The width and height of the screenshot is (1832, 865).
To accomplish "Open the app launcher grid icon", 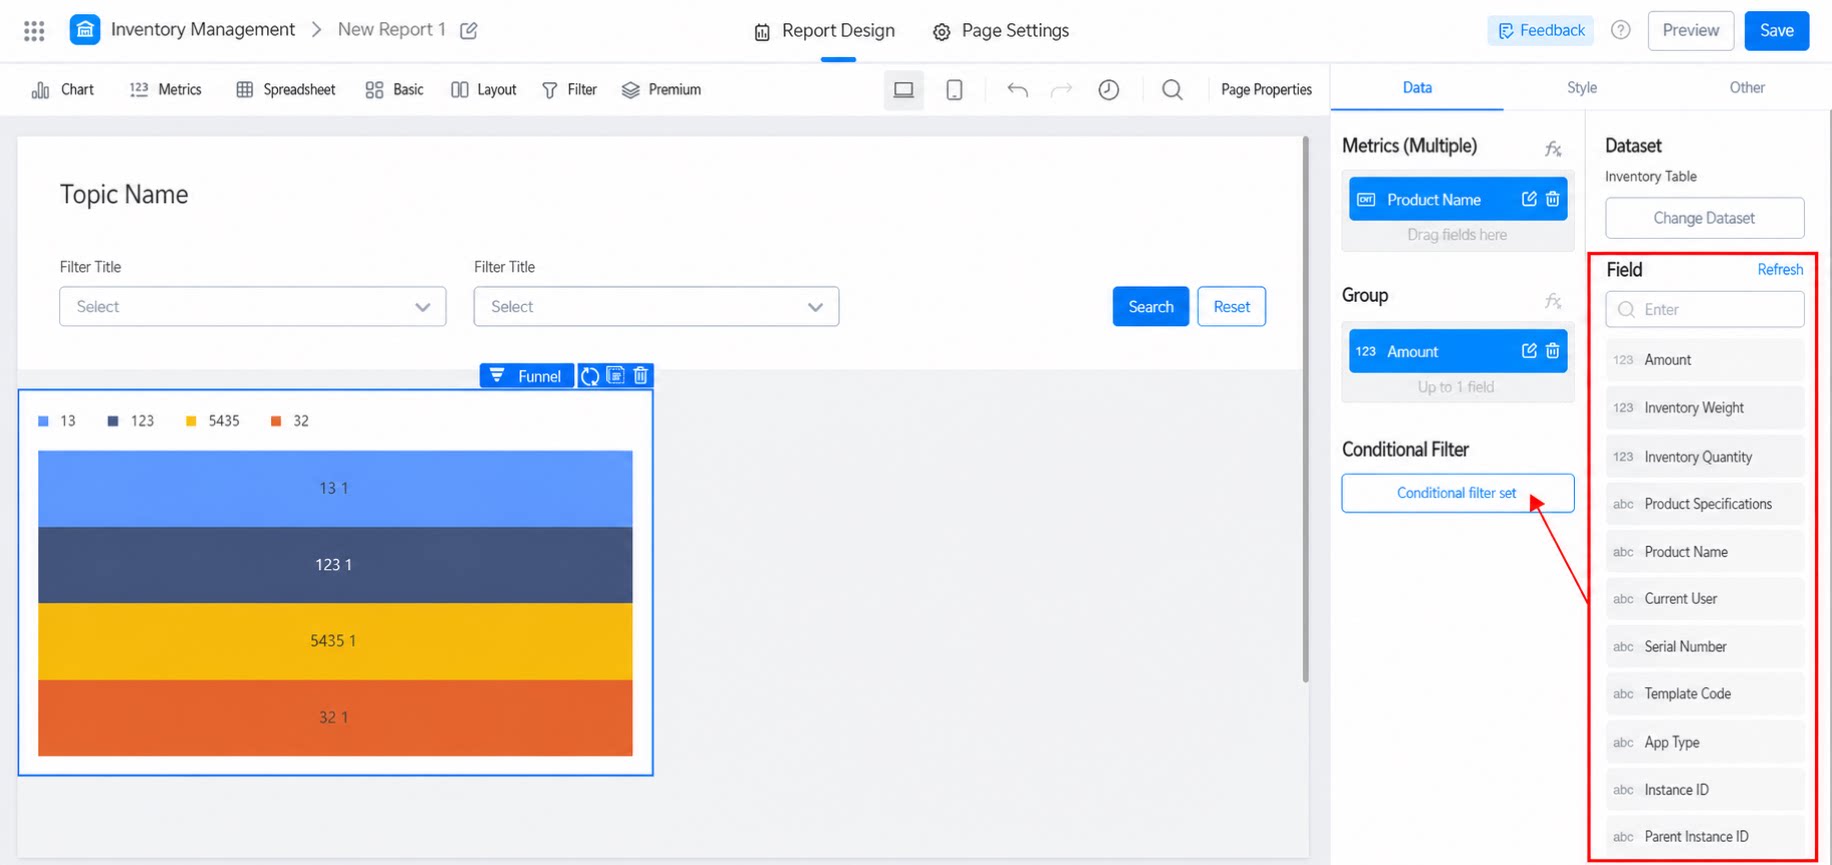I will click(x=34, y=31).
